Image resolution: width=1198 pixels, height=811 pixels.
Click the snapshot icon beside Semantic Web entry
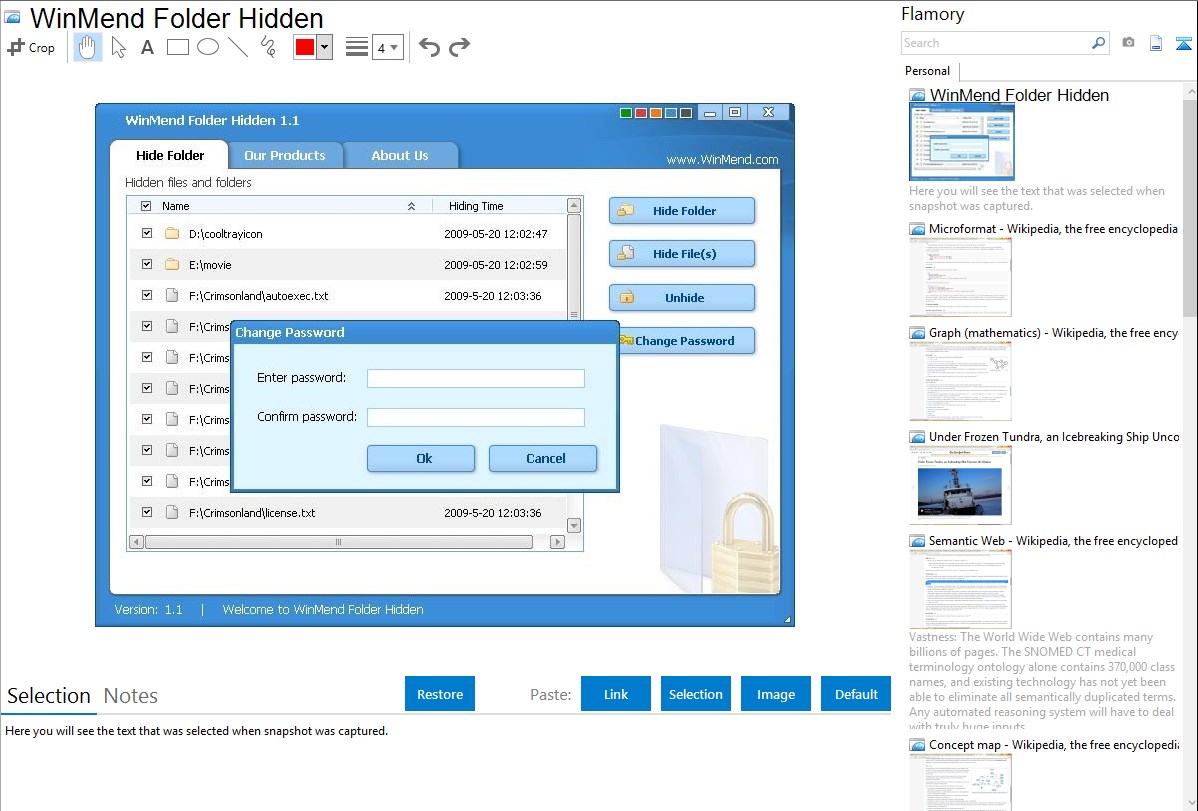[917, 541]
